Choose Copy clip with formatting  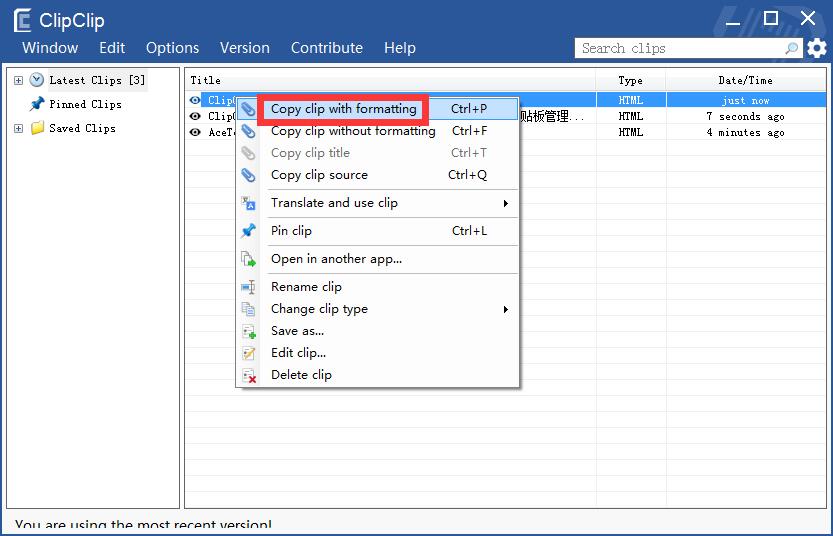coord(343,109)
